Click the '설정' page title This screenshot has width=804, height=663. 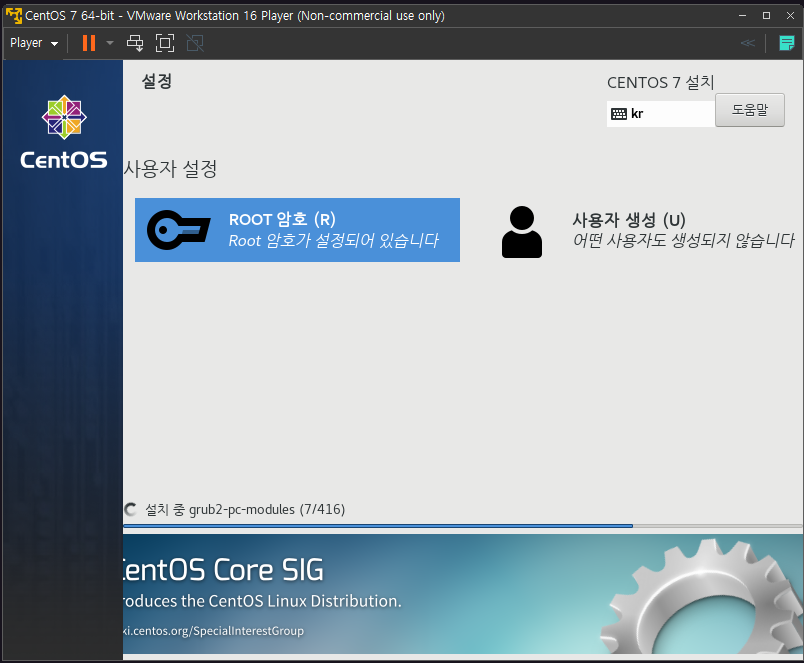click(x=157, y=81)
